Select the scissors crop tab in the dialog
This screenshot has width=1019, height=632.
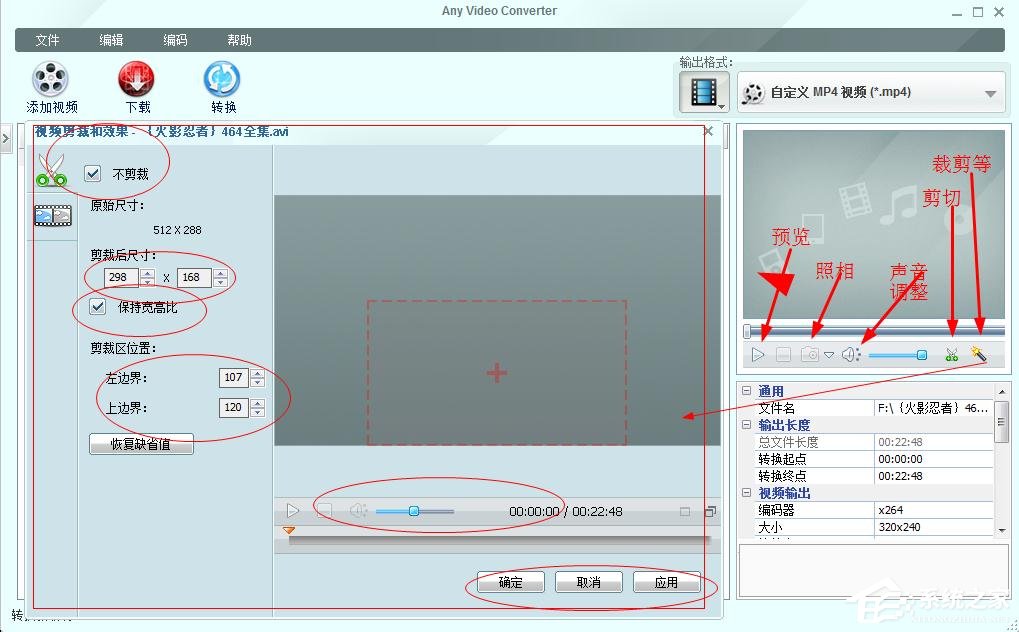[50, 172]
